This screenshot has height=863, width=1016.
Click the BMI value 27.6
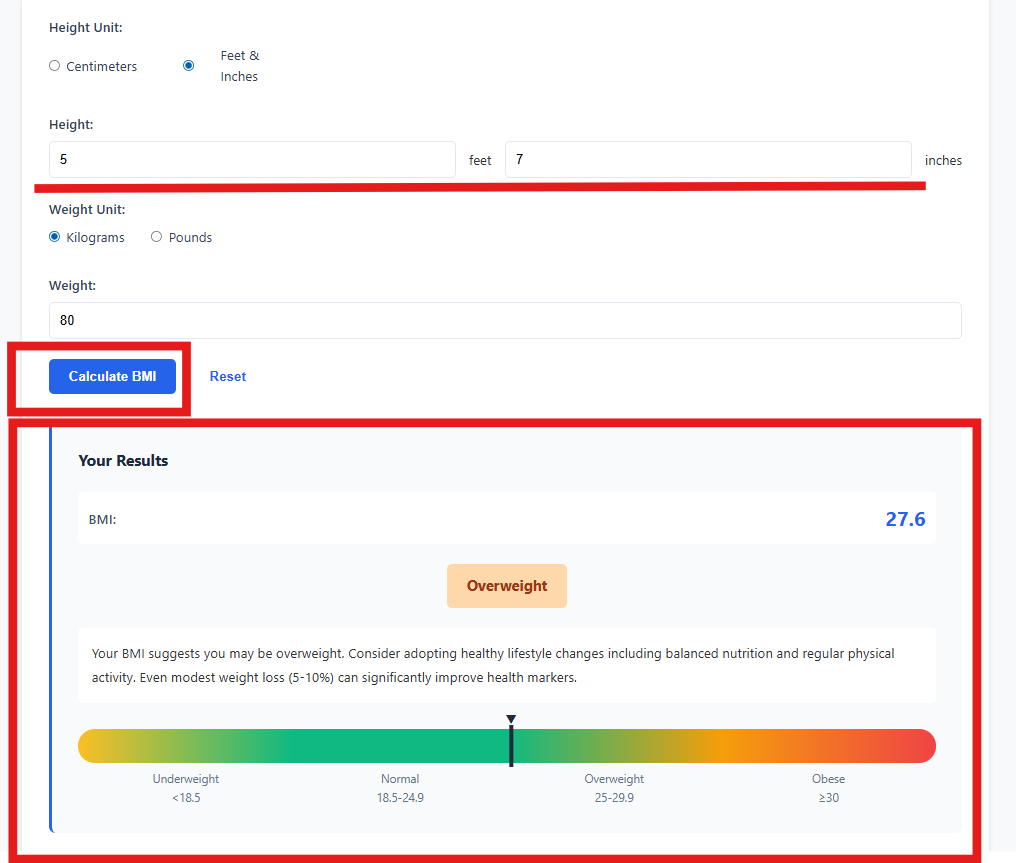904,518
